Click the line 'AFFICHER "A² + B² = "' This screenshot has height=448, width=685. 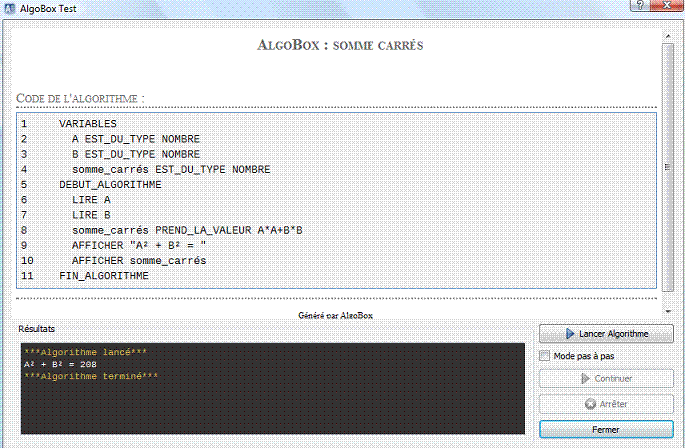(x=139, y=246)
